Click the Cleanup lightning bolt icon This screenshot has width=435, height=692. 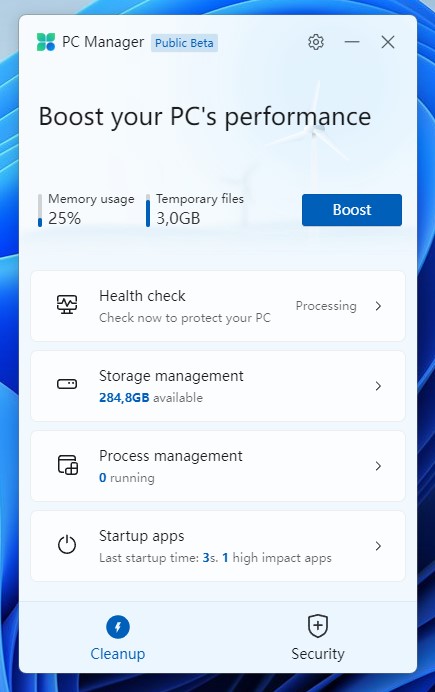(x=118, y=627)
